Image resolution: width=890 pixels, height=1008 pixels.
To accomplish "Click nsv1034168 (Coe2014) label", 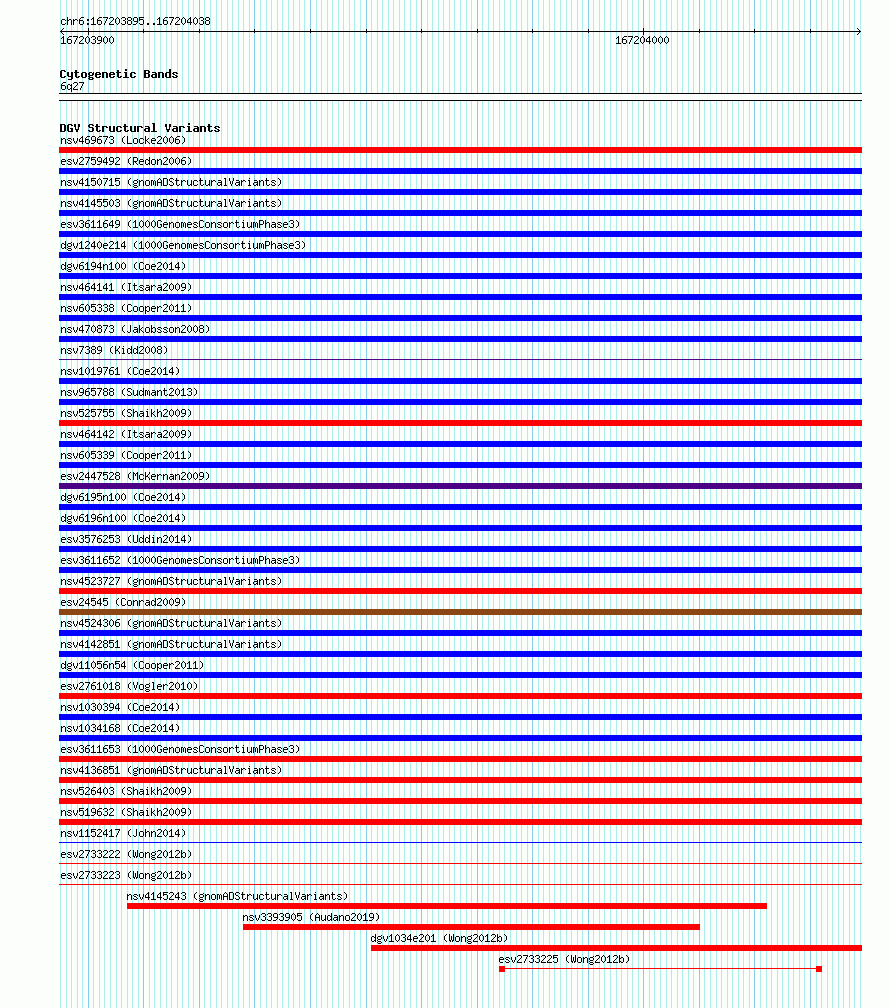I will (120, 728).
